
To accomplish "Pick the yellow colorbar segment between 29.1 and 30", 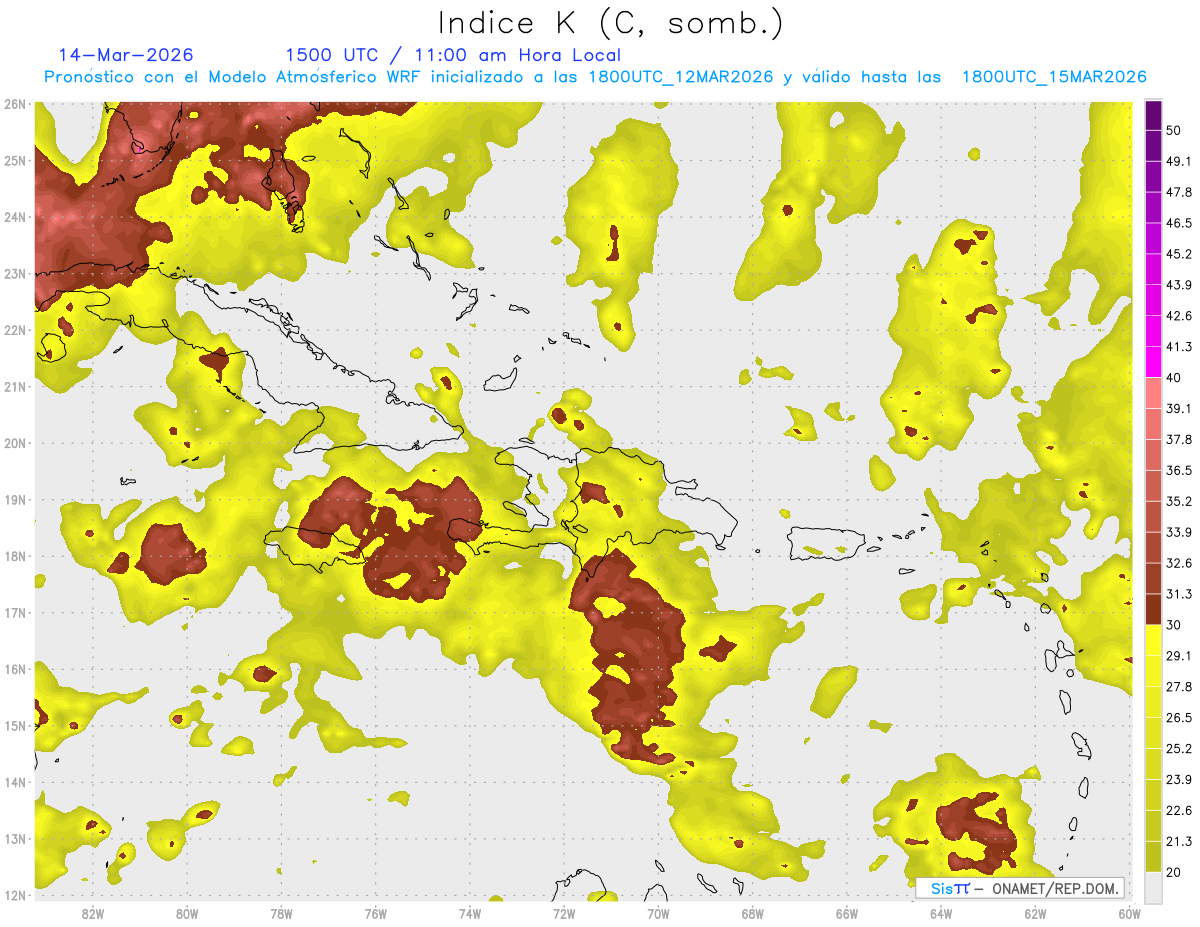I will pyautogui.click(x=1153, y=640).
